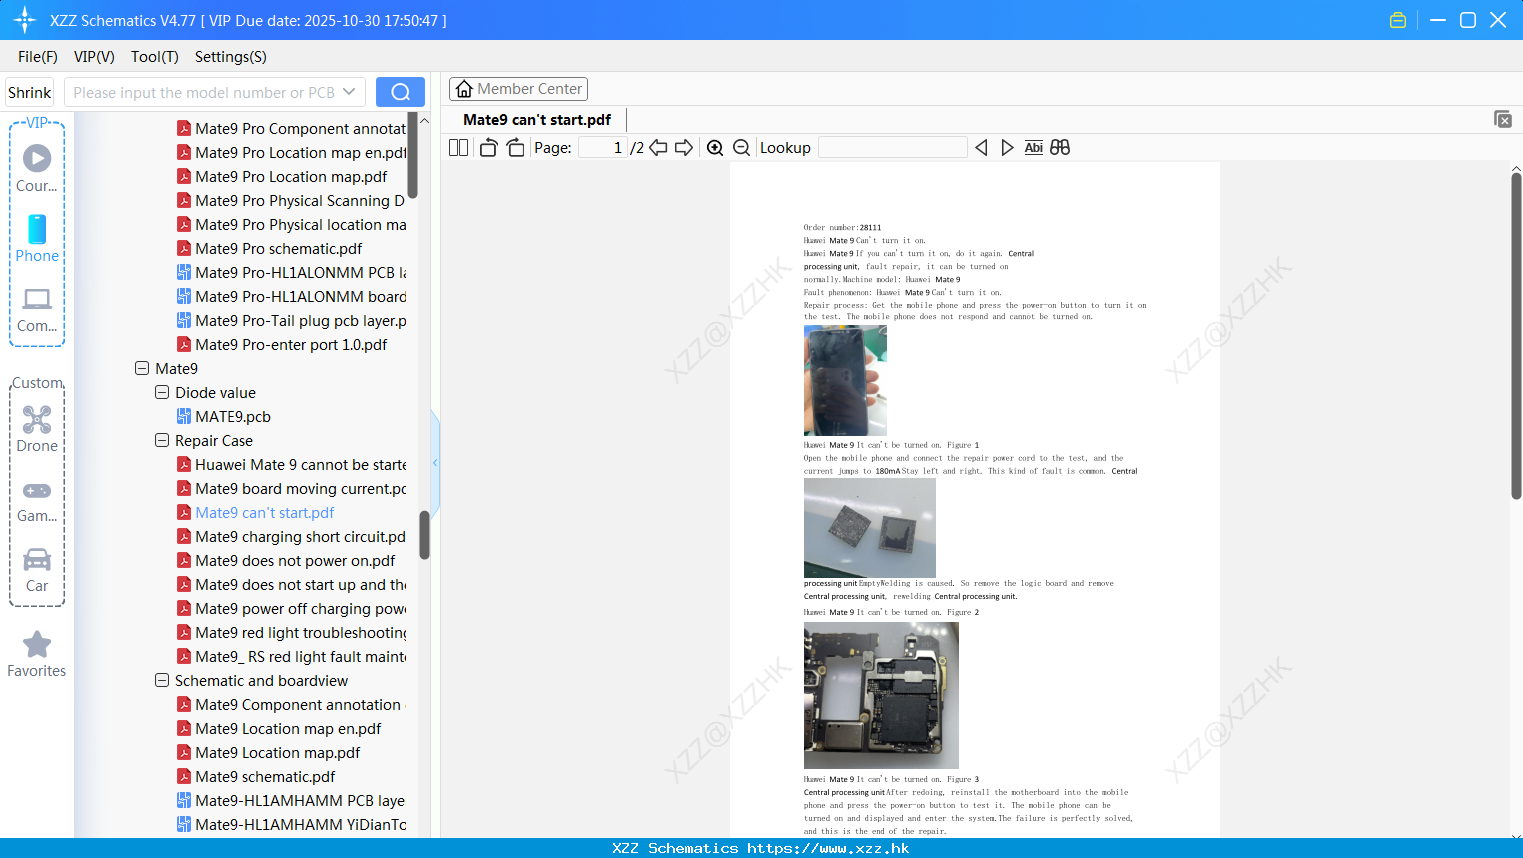Open Mate9 charging short circuit pdf
Viewport: 1523px width, 858px height.
pyautogui.click(x=291, y=536)
